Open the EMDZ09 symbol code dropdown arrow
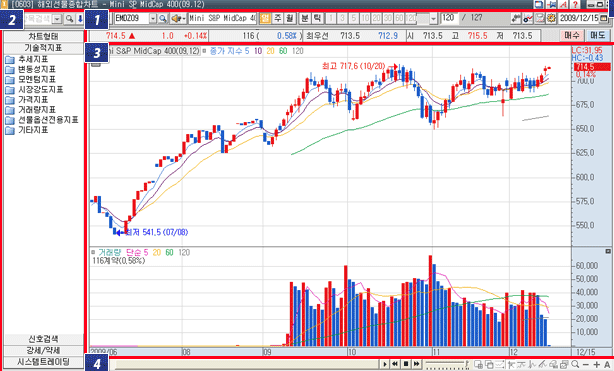The height and width of the screenshot is (371, 614). click(x=153, y=18)
